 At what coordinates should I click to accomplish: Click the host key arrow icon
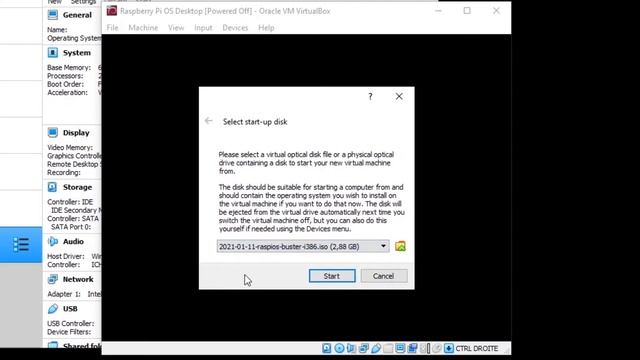click(449, 348)
